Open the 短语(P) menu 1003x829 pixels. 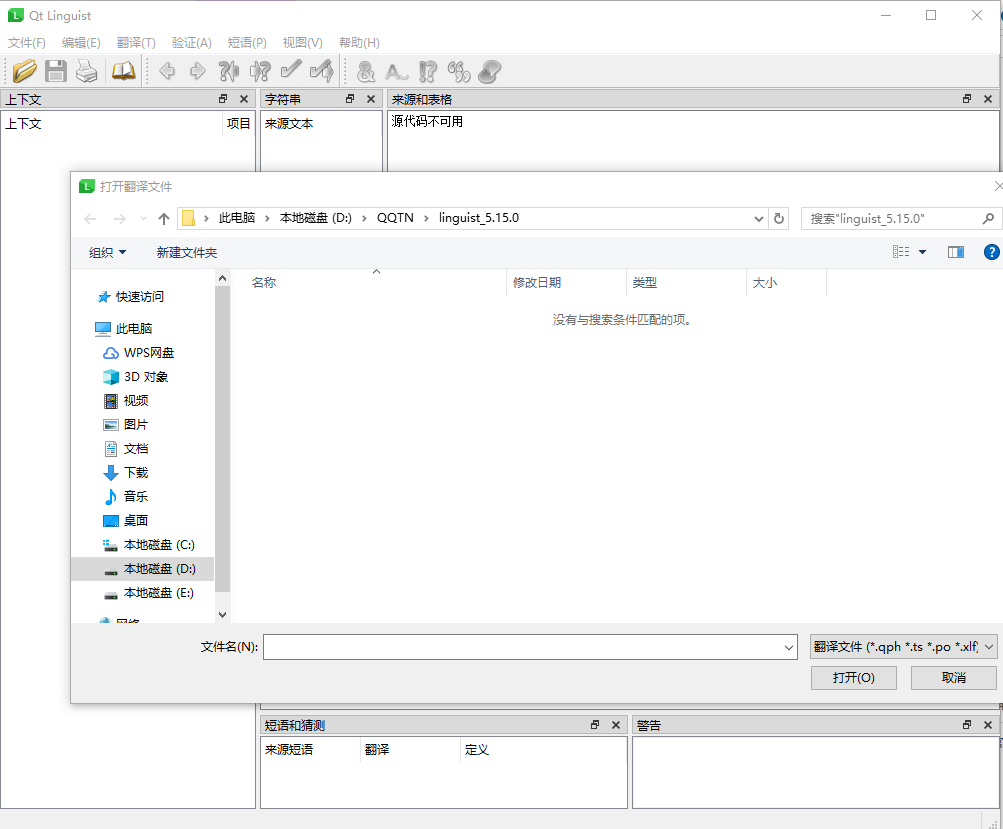click(247, 43)
